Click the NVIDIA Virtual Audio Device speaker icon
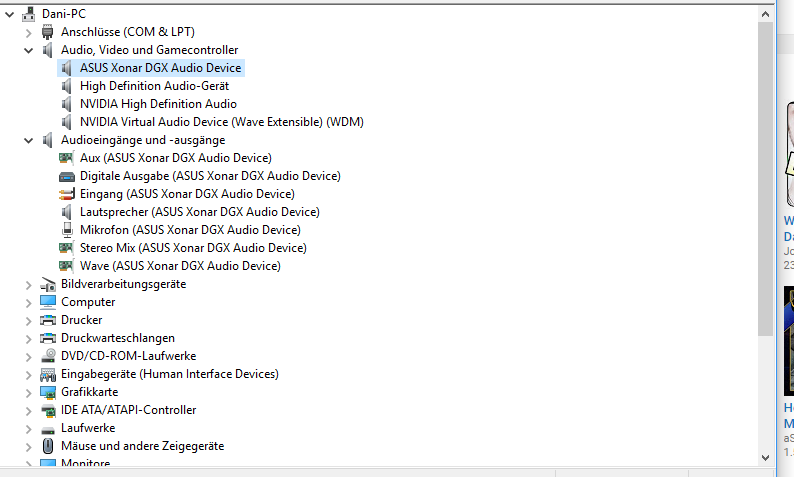The width and height of the screenshot is (794, 477). (66, 122)
